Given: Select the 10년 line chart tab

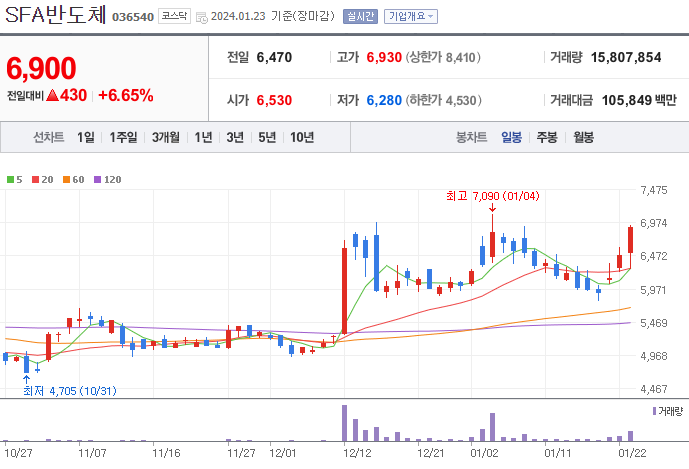Looking at the screenshot, I should pos(302,138).
